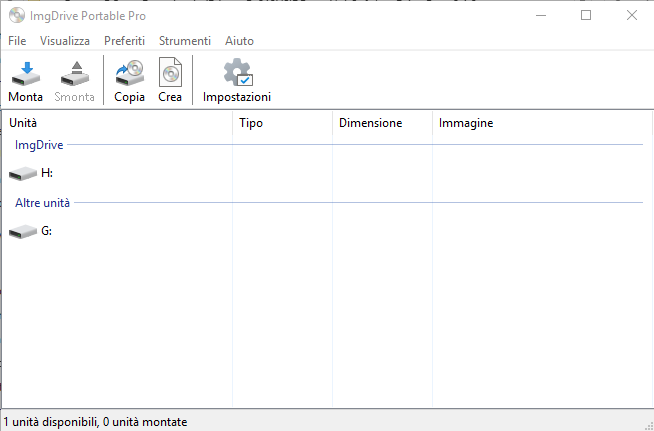654x431 pixels.
Task: Click the window resize grip in status bar
Action: click(x=649, y=426)
